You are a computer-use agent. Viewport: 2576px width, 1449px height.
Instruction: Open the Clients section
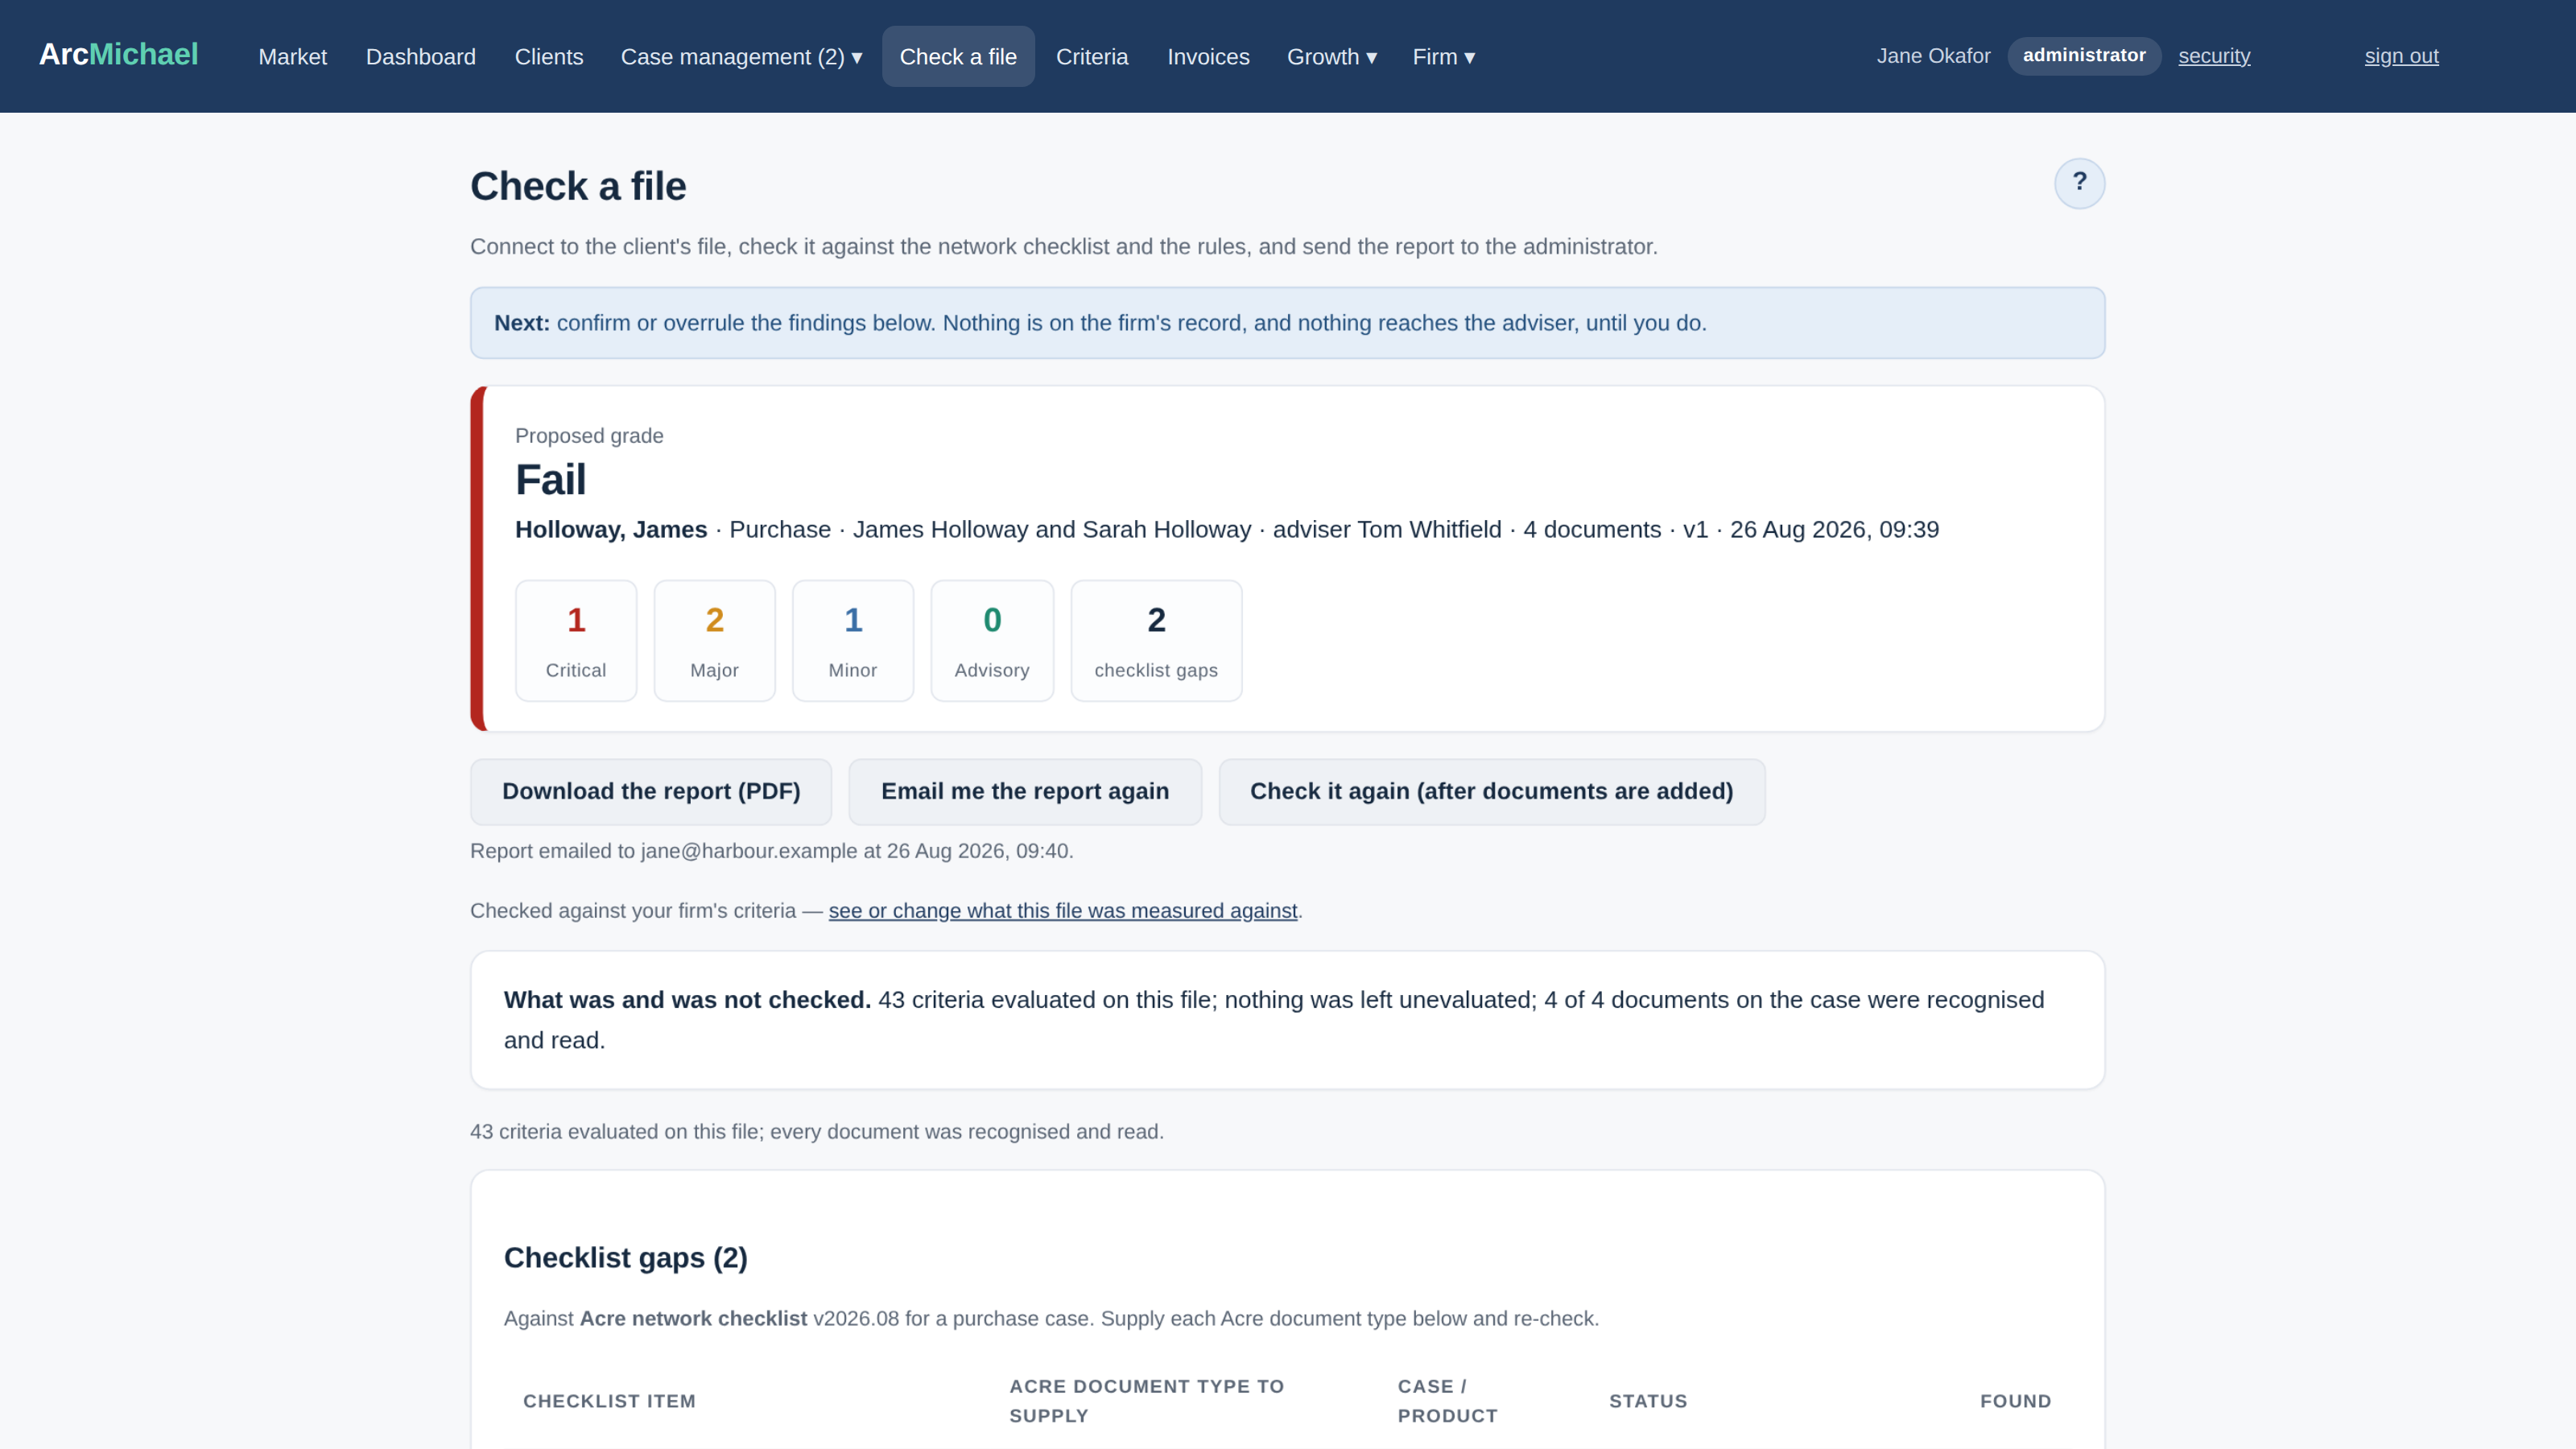(x=548, y=57)
